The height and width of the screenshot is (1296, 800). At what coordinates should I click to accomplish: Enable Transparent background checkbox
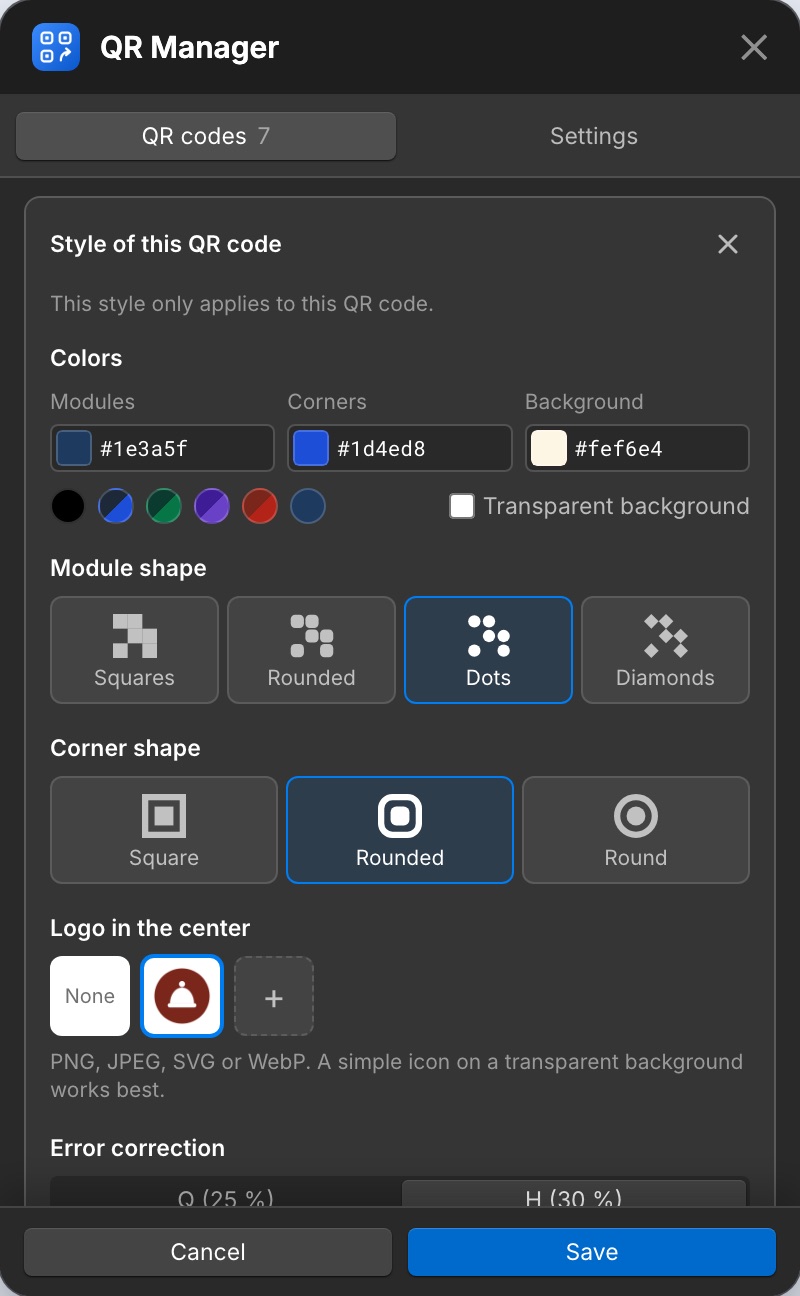[x=462, y=506]
